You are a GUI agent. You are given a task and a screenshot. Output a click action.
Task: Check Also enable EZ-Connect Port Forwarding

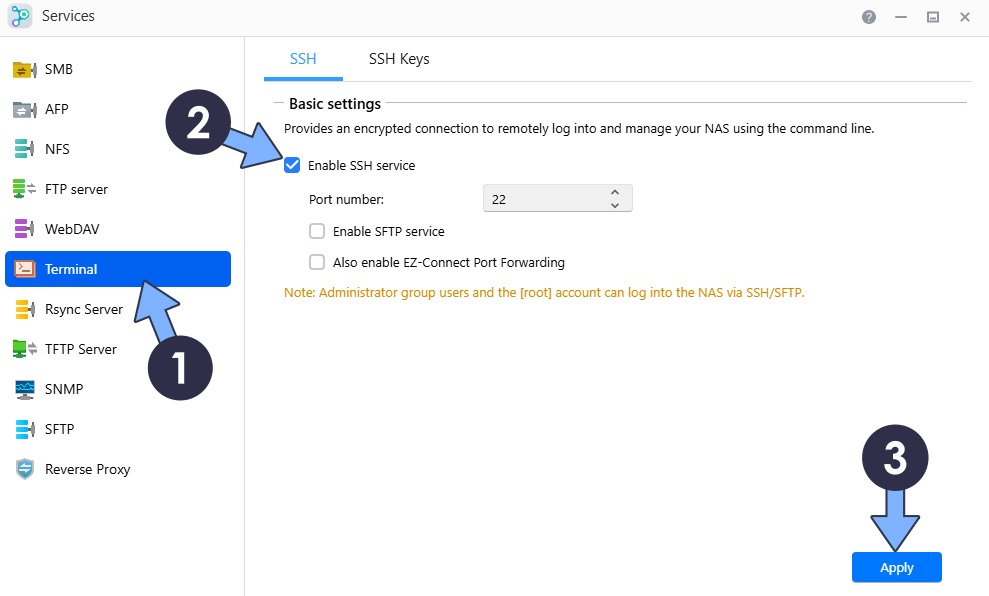click(317, 262)
